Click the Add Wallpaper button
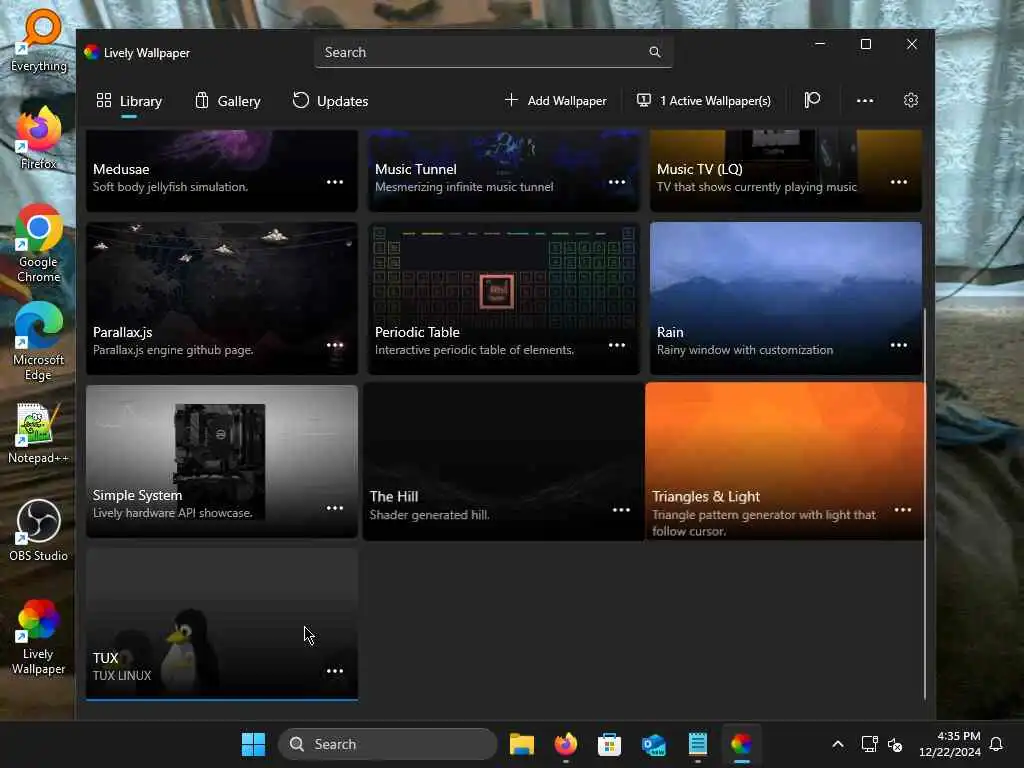This screenshot has width=1024, height=768. pos(555,101)
